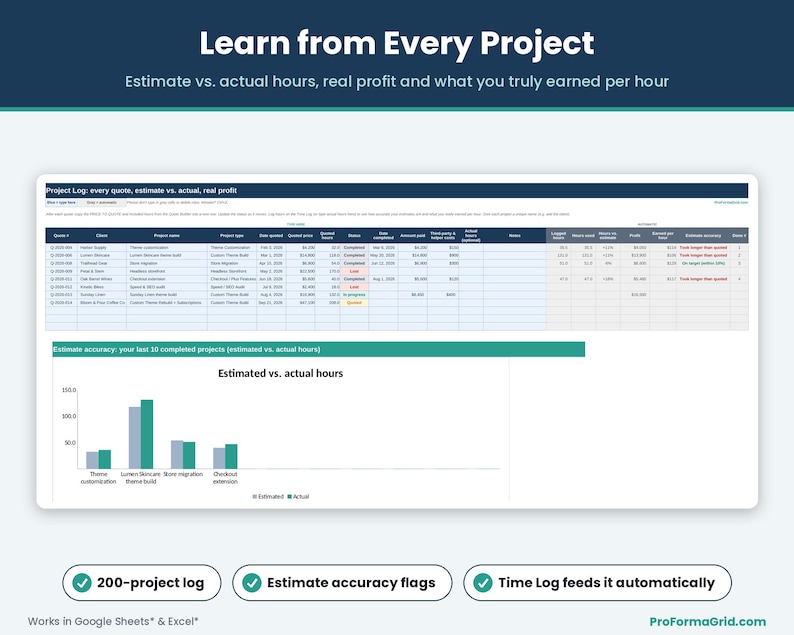Click the Estimate accuracy green section banner

[319, 349]
